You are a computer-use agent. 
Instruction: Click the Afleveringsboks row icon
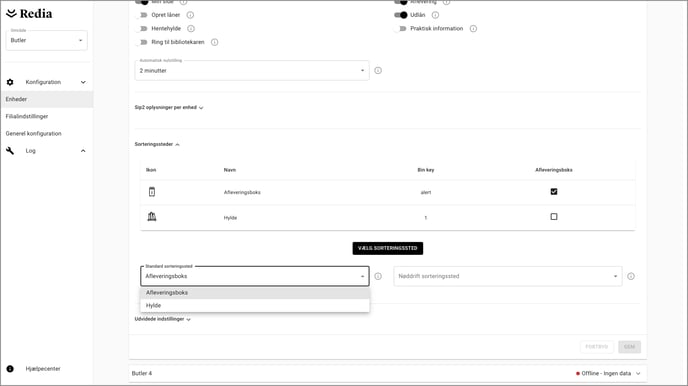(152, 192)
